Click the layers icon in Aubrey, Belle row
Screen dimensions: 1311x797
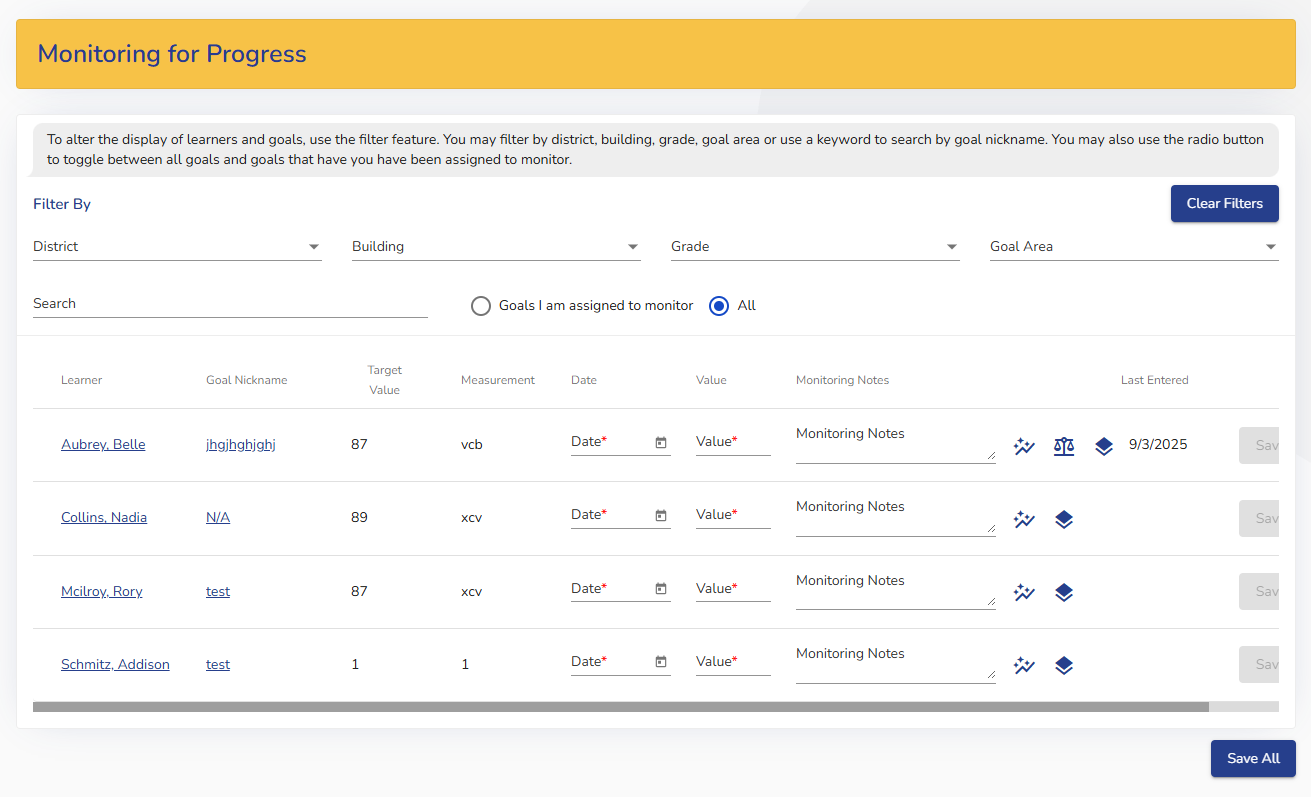coord(1103,446)
